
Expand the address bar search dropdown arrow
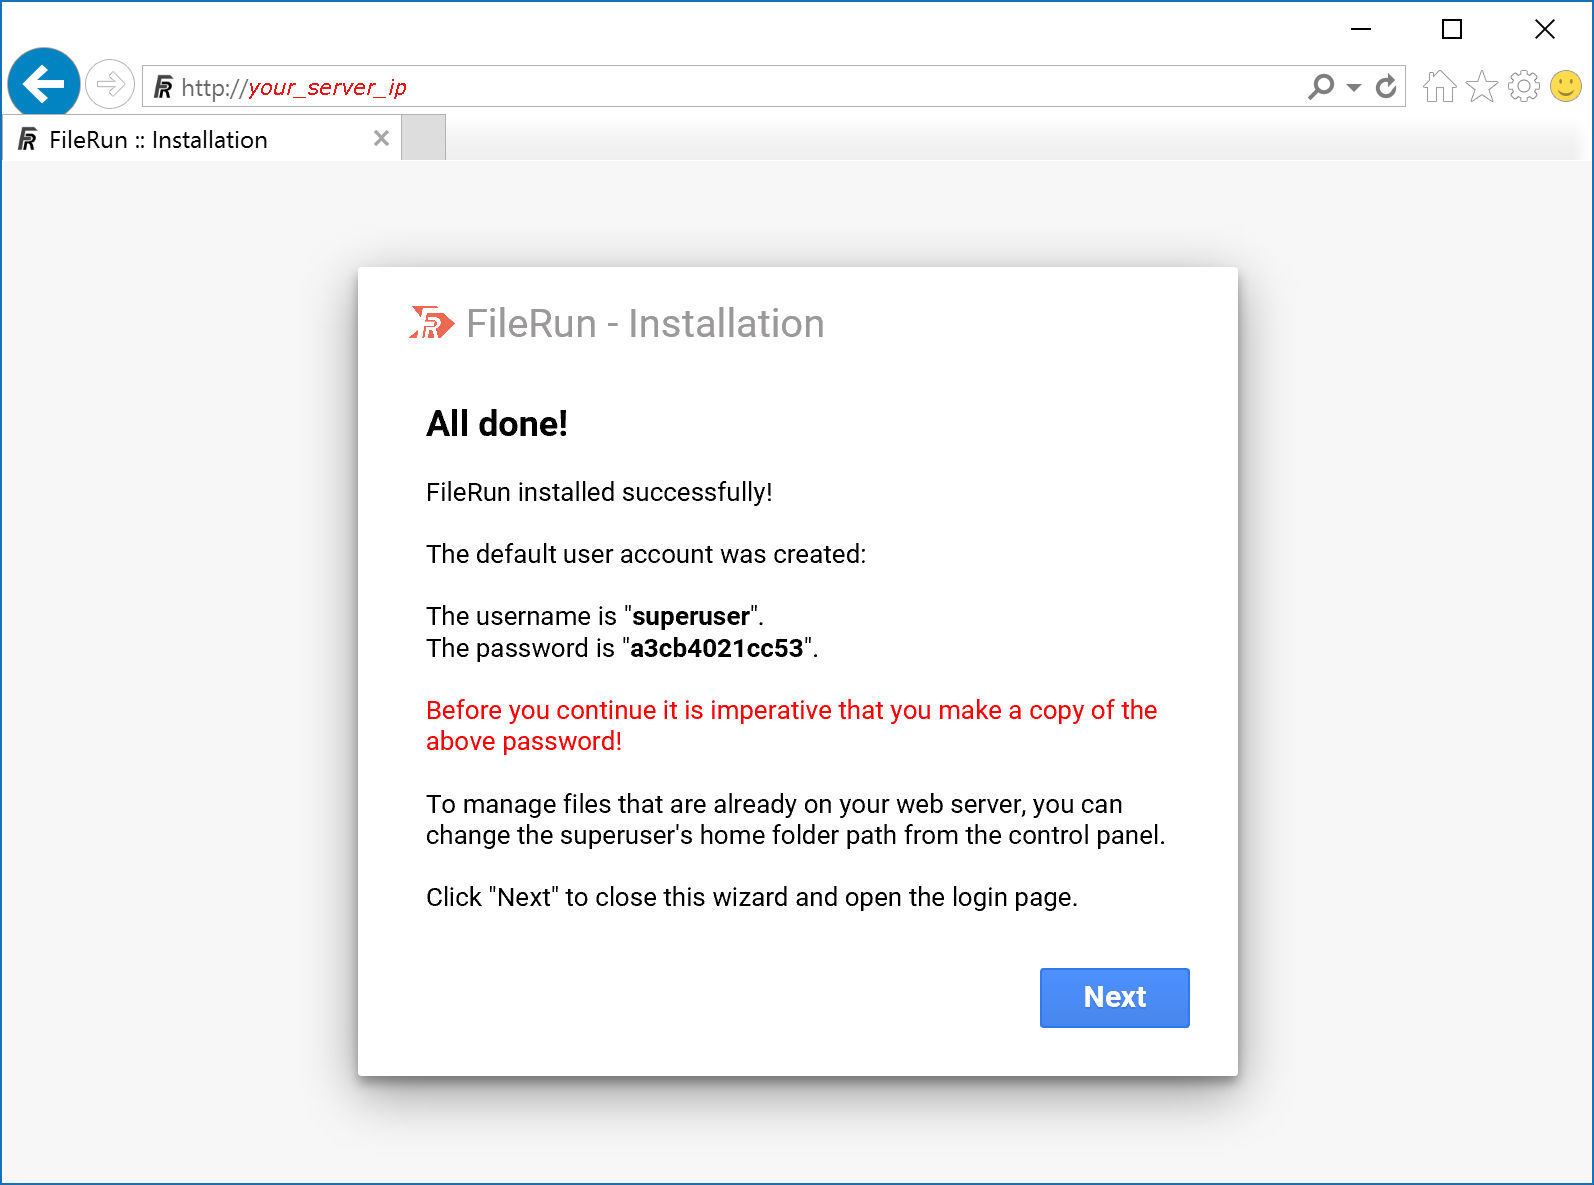click(1354, 87)
